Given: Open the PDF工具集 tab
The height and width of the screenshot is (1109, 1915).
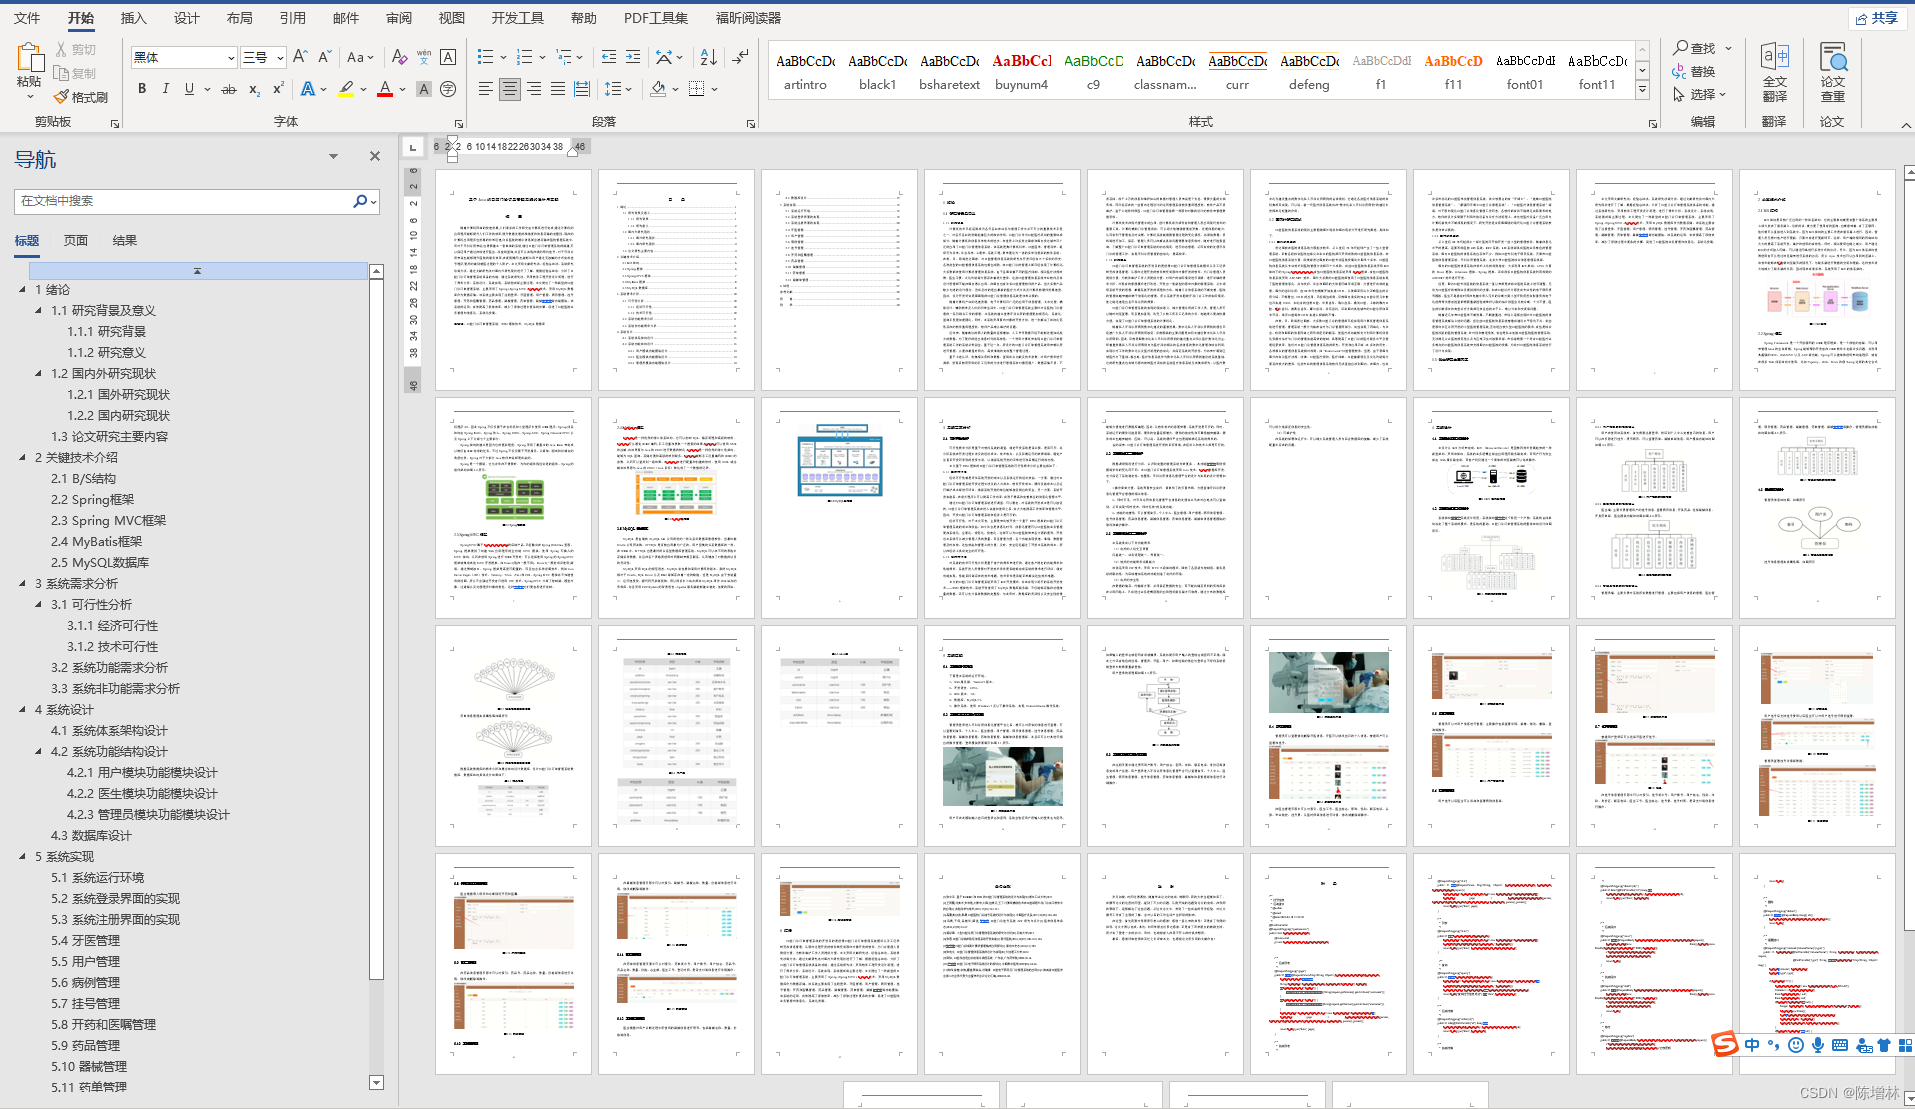Looking at the screenshot, I should 655,18.
